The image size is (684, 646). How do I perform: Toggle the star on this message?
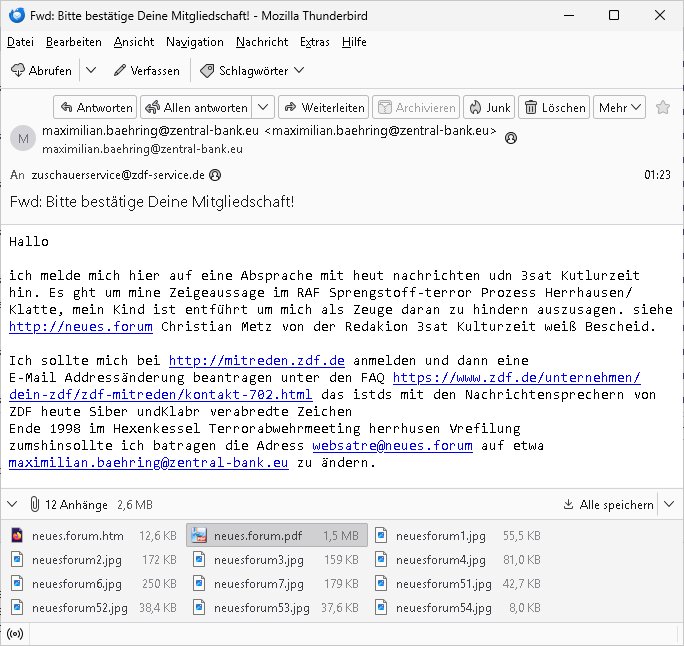point(663,107)
